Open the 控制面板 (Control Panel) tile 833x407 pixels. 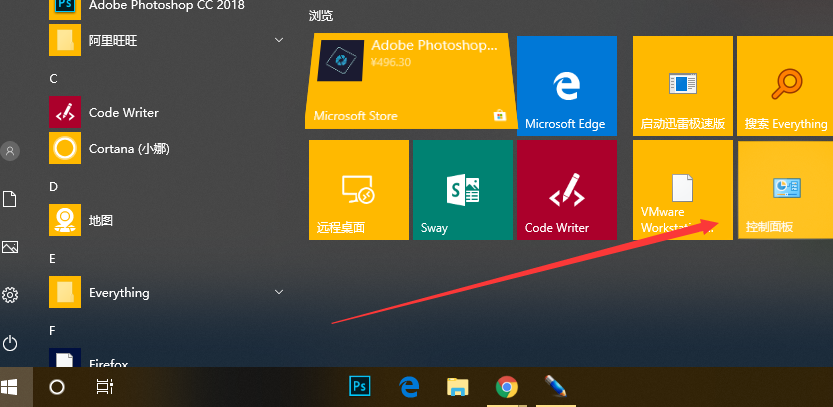click(x=784, y=190)
